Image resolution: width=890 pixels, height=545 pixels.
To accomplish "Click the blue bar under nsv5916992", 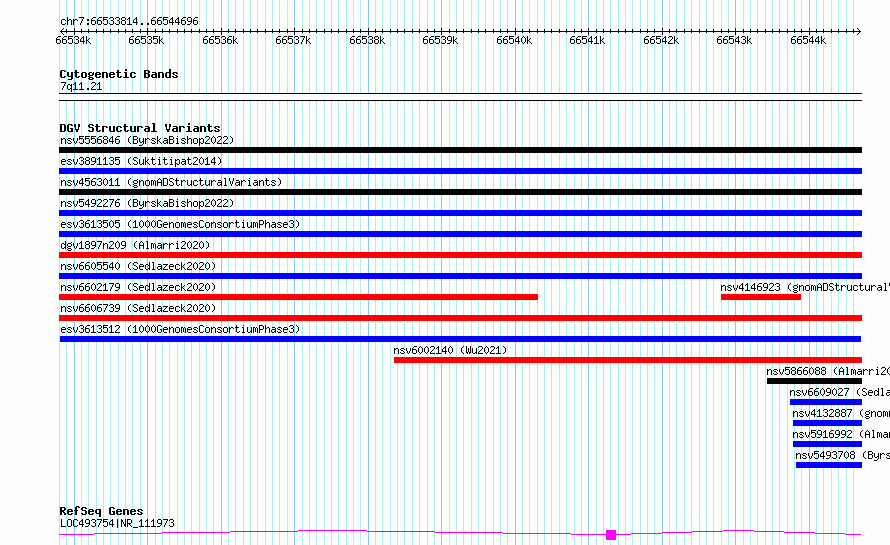I will coord(828,444).
